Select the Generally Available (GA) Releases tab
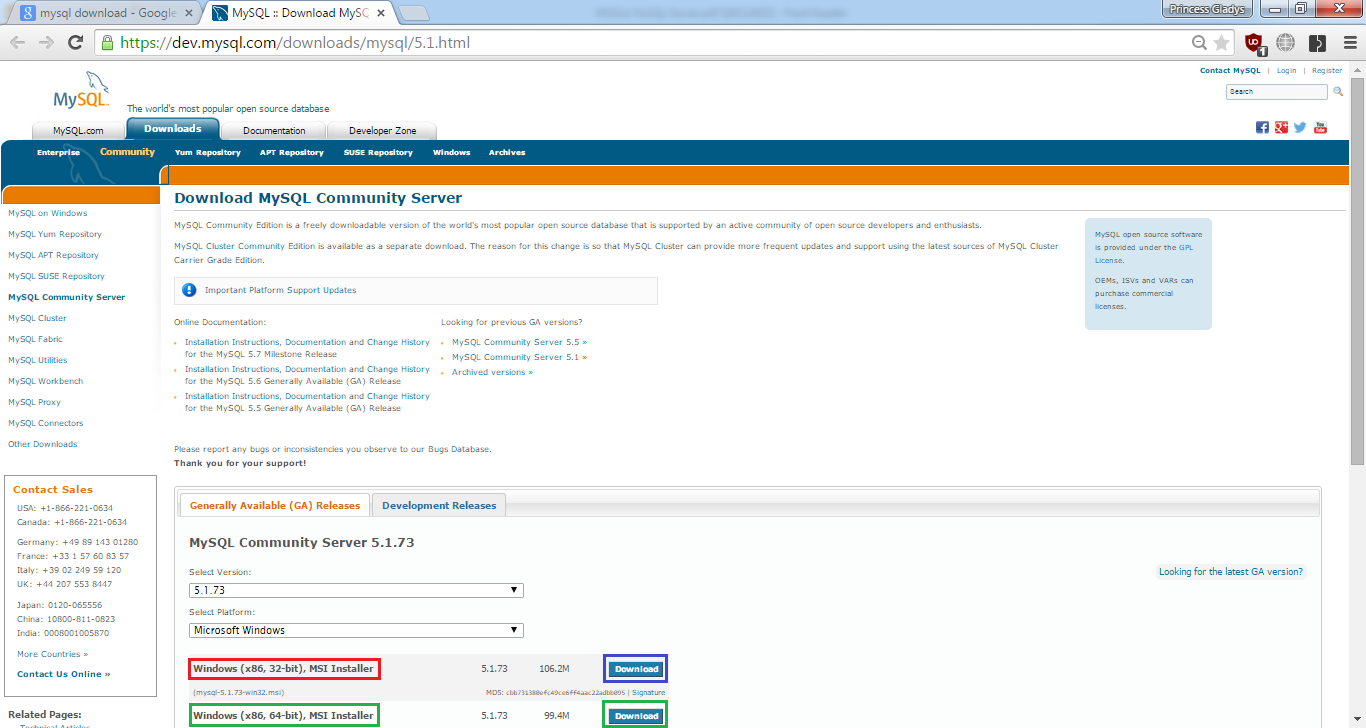The image size is (1366, 728). [x=275, y=506]
